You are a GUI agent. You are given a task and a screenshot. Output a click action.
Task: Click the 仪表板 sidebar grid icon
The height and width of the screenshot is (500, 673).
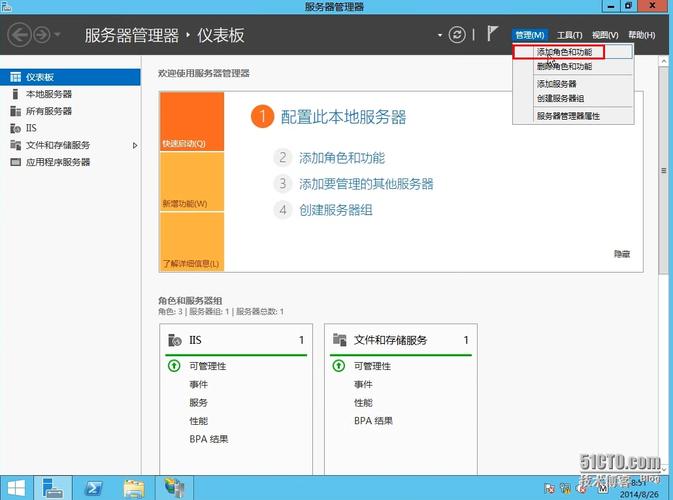pyautogui.click(x=15, y=77)
